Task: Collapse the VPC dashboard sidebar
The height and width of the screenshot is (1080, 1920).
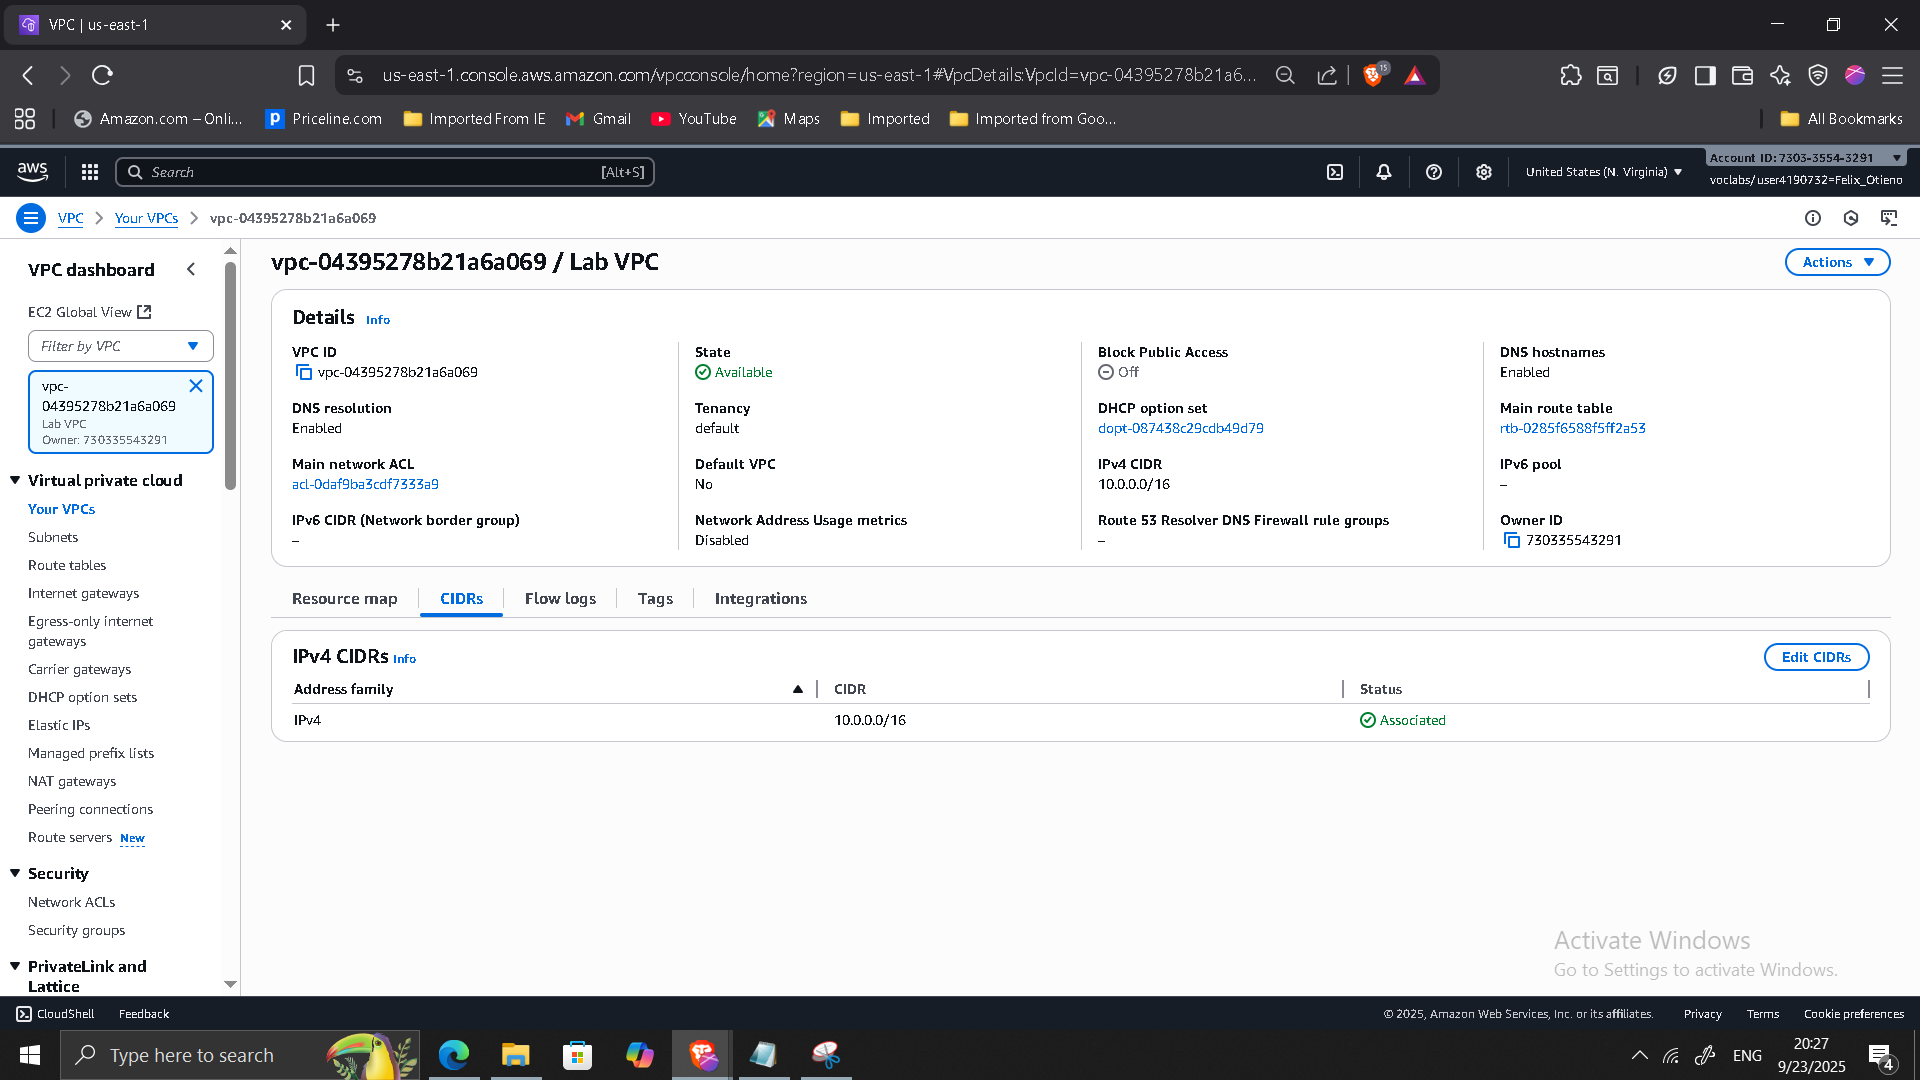Action: click(191, 269)
